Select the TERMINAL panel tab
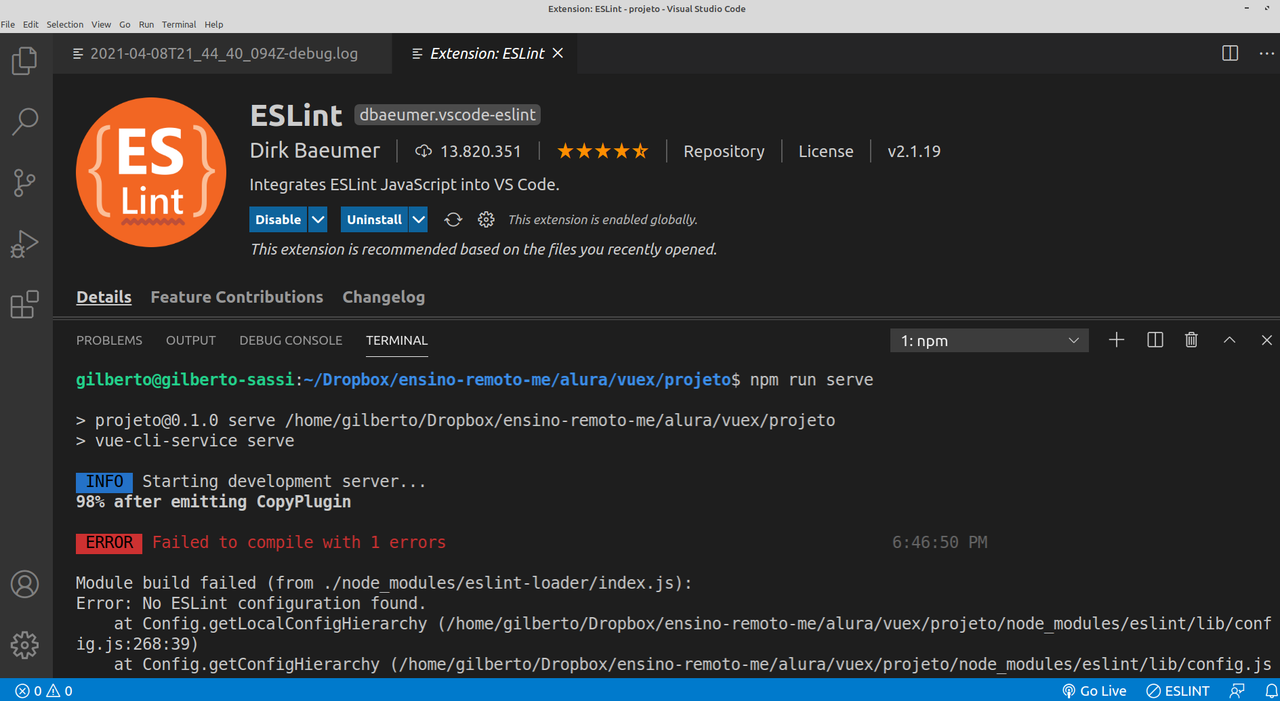 point(397,340)
